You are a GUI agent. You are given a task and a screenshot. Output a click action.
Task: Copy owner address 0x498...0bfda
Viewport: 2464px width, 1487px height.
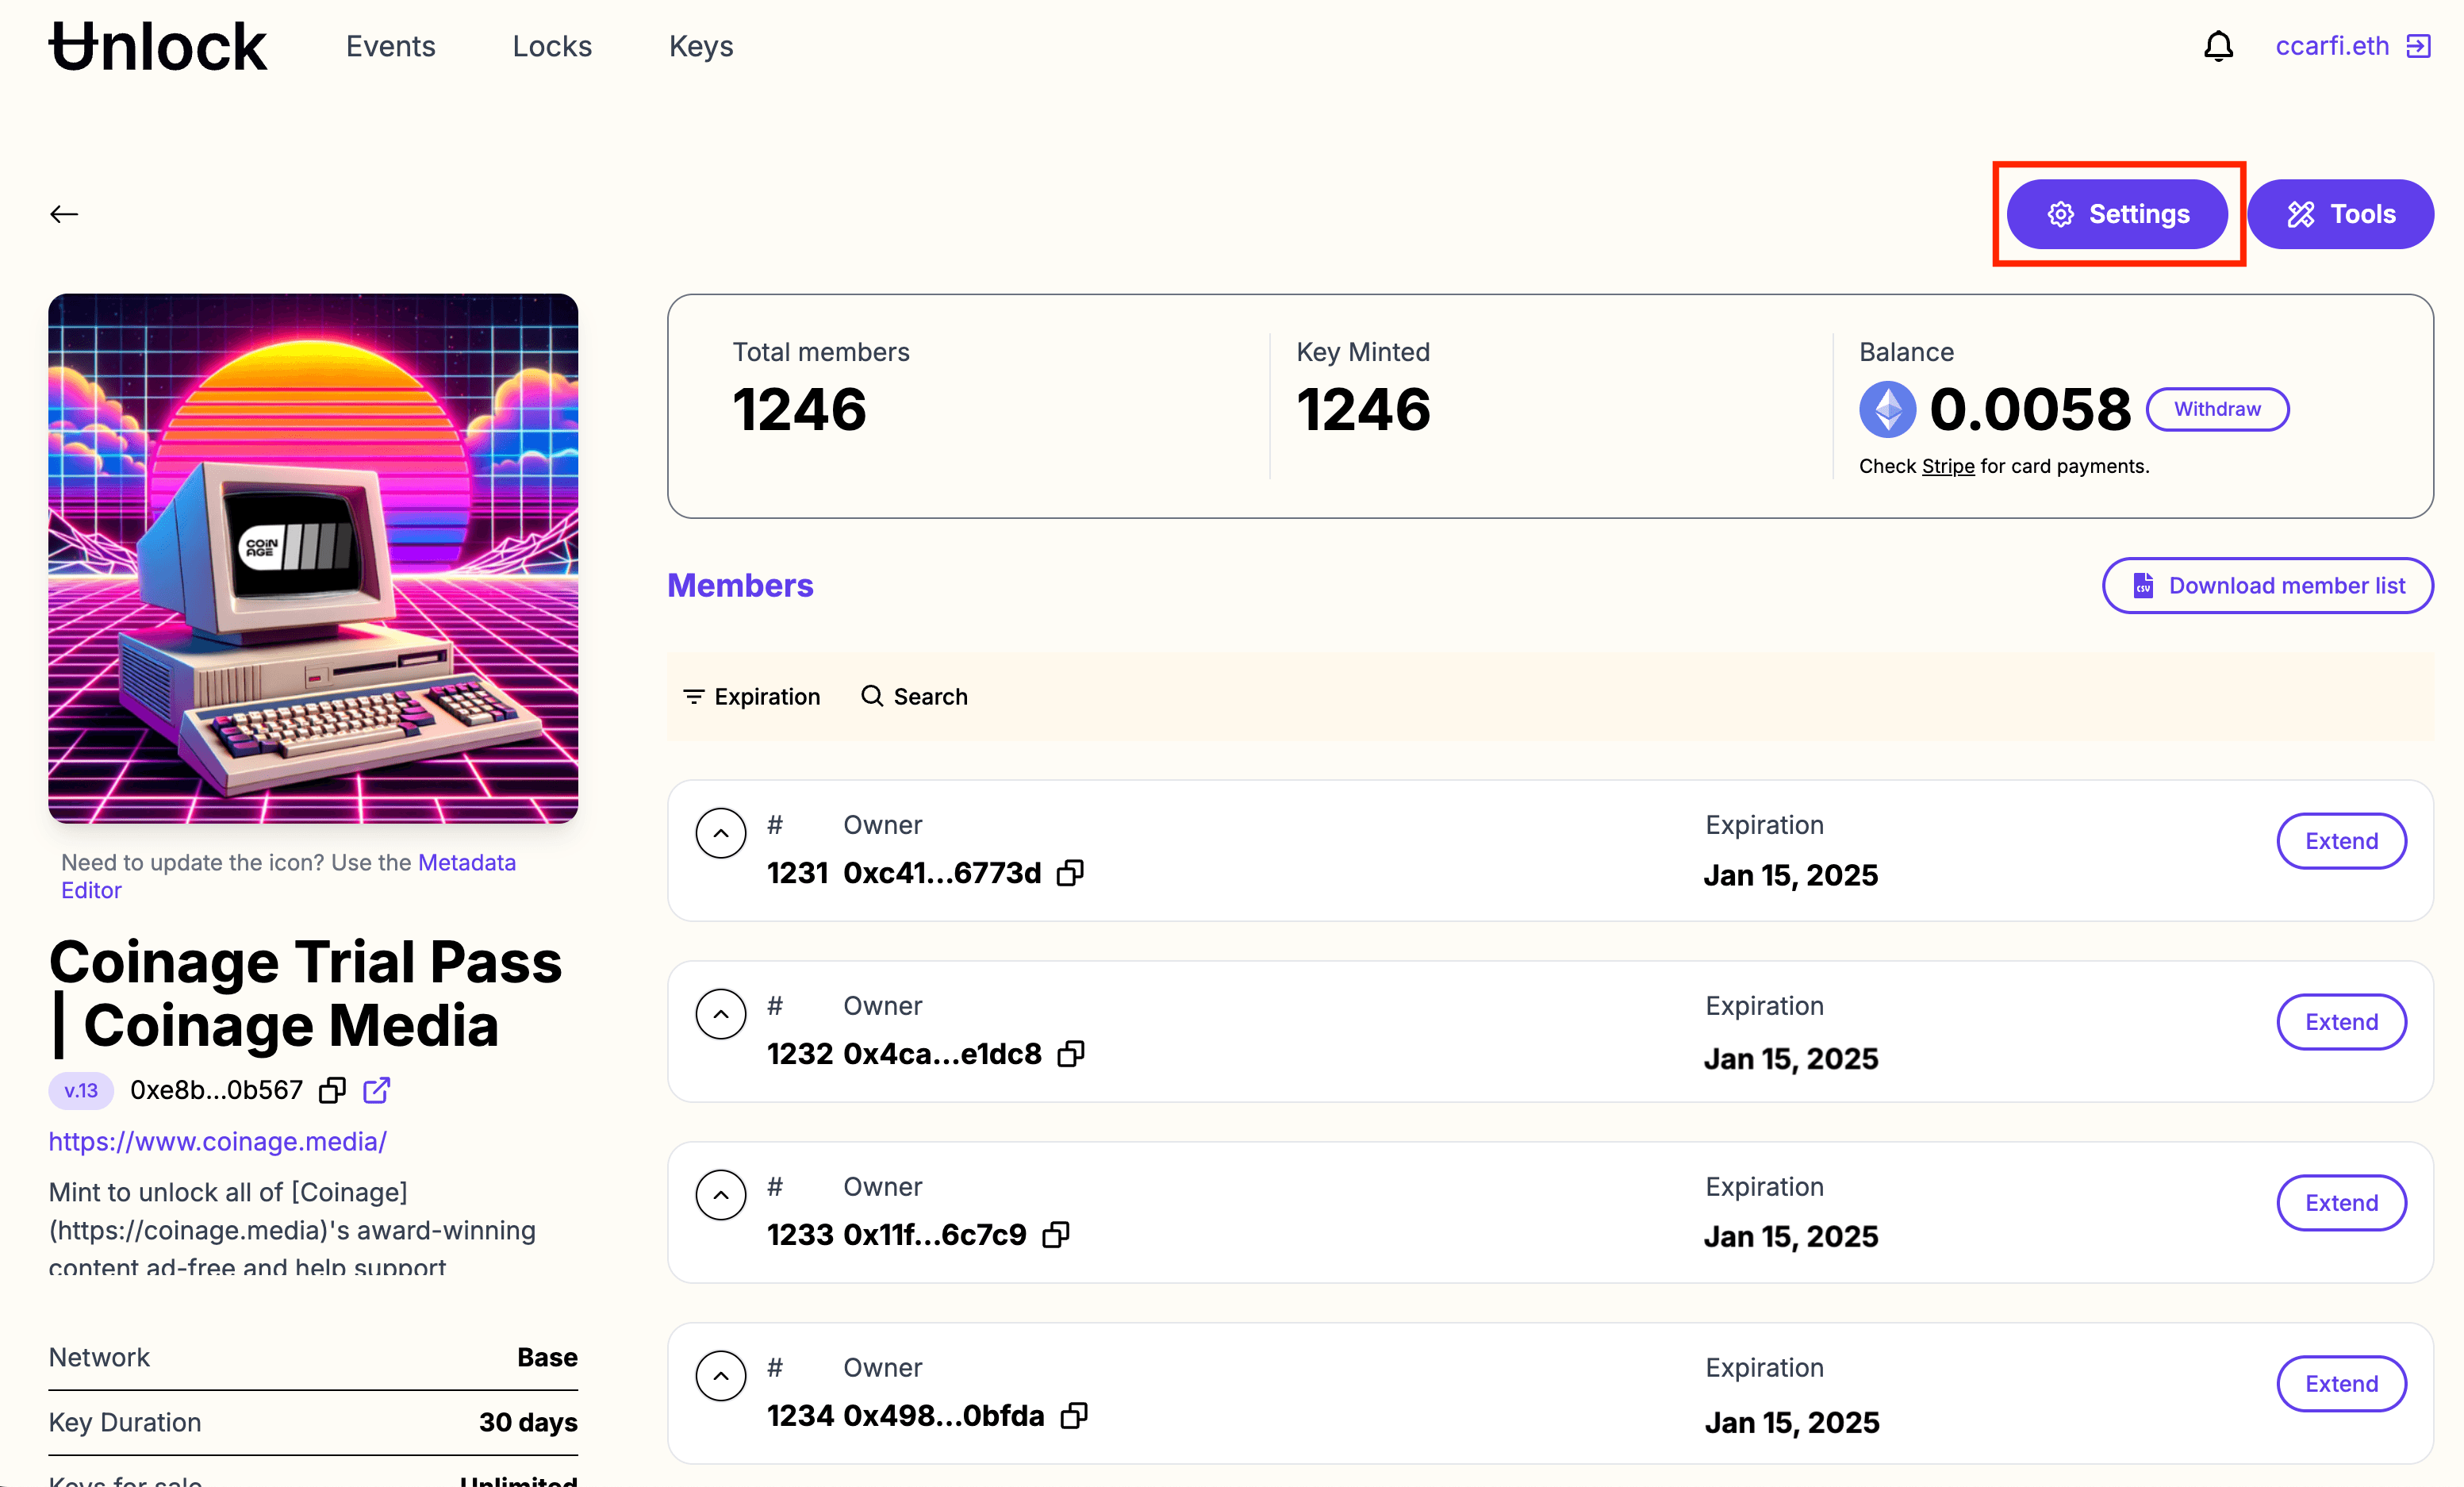coord(1074,1416)
